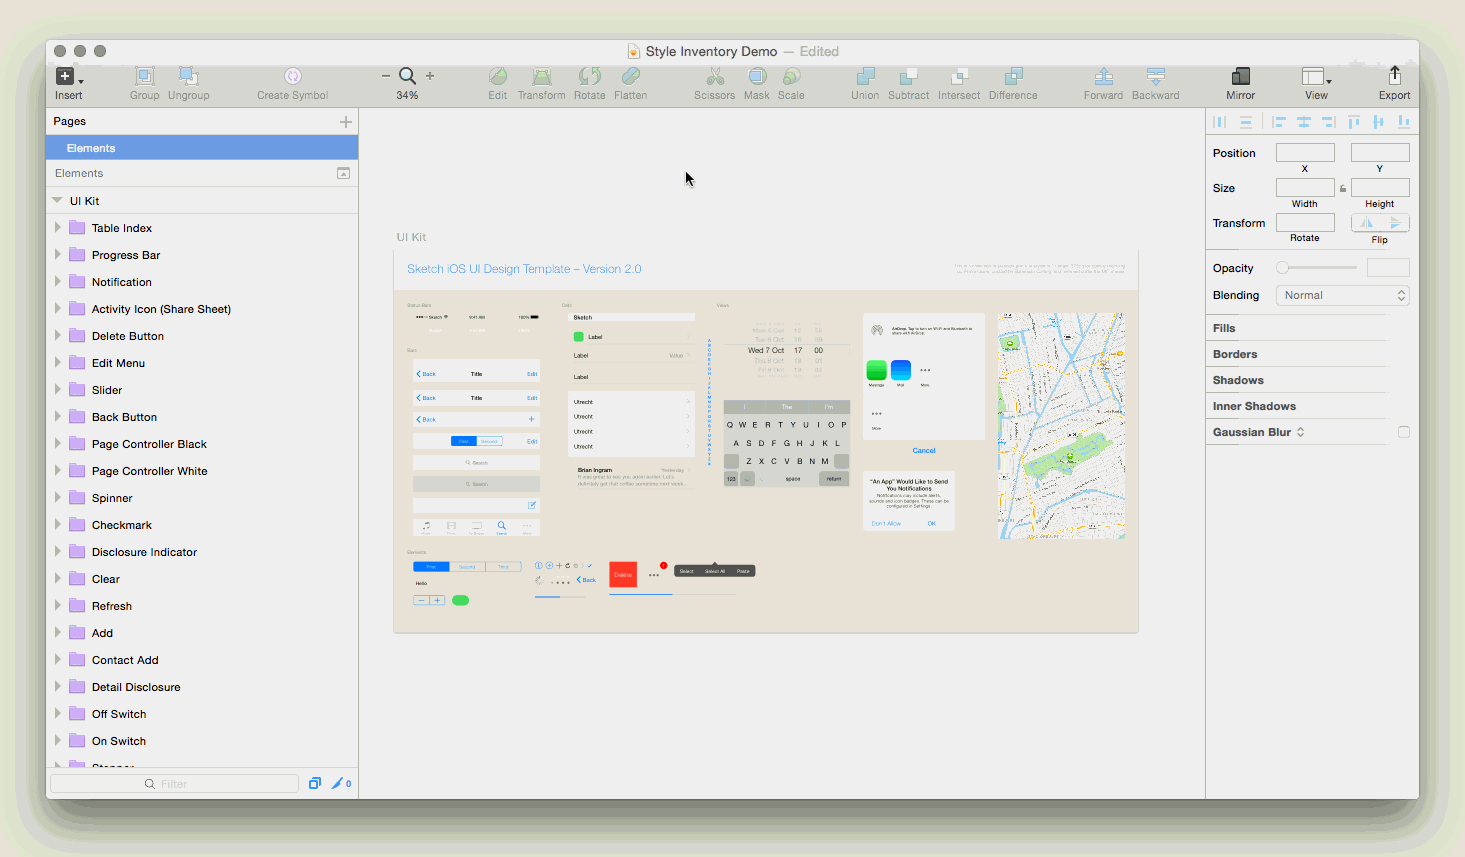The height and width of the screenshot is (857, 1465).
Task: Bring layer Forward with toolbar icon
Action: pos(1103,76)
